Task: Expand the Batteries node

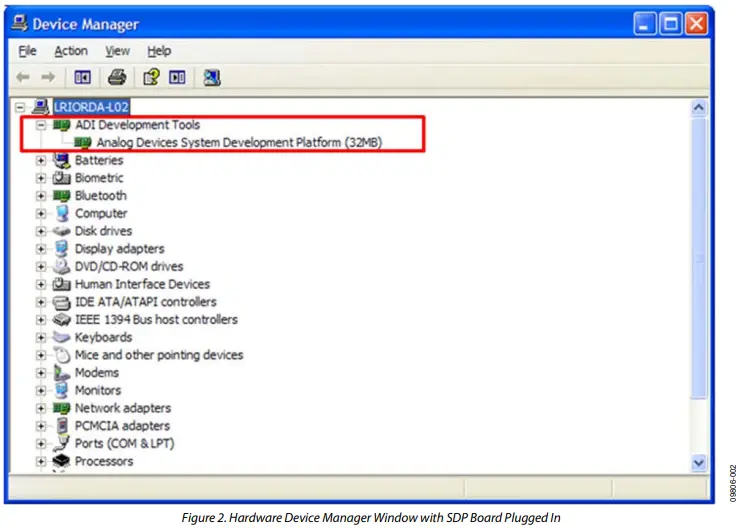Action: (41, 161)
